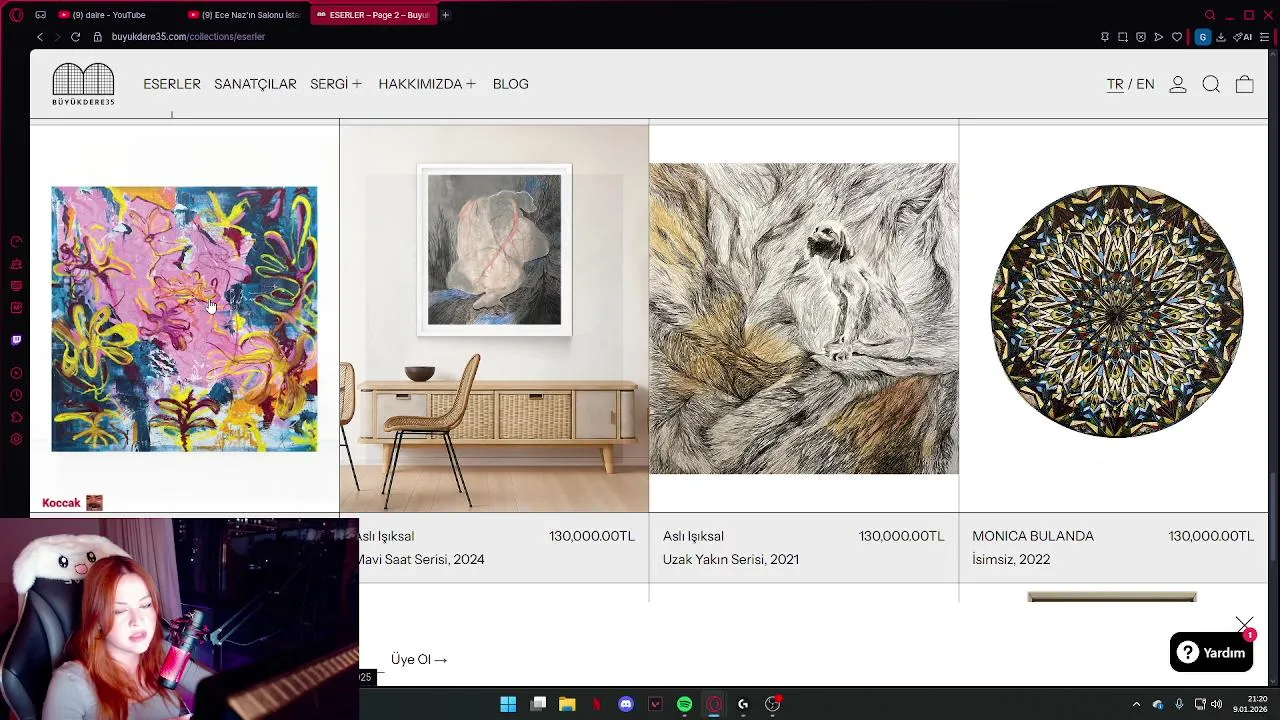
Task: Click the network tray icon
Action: (x=1200, y=705)
